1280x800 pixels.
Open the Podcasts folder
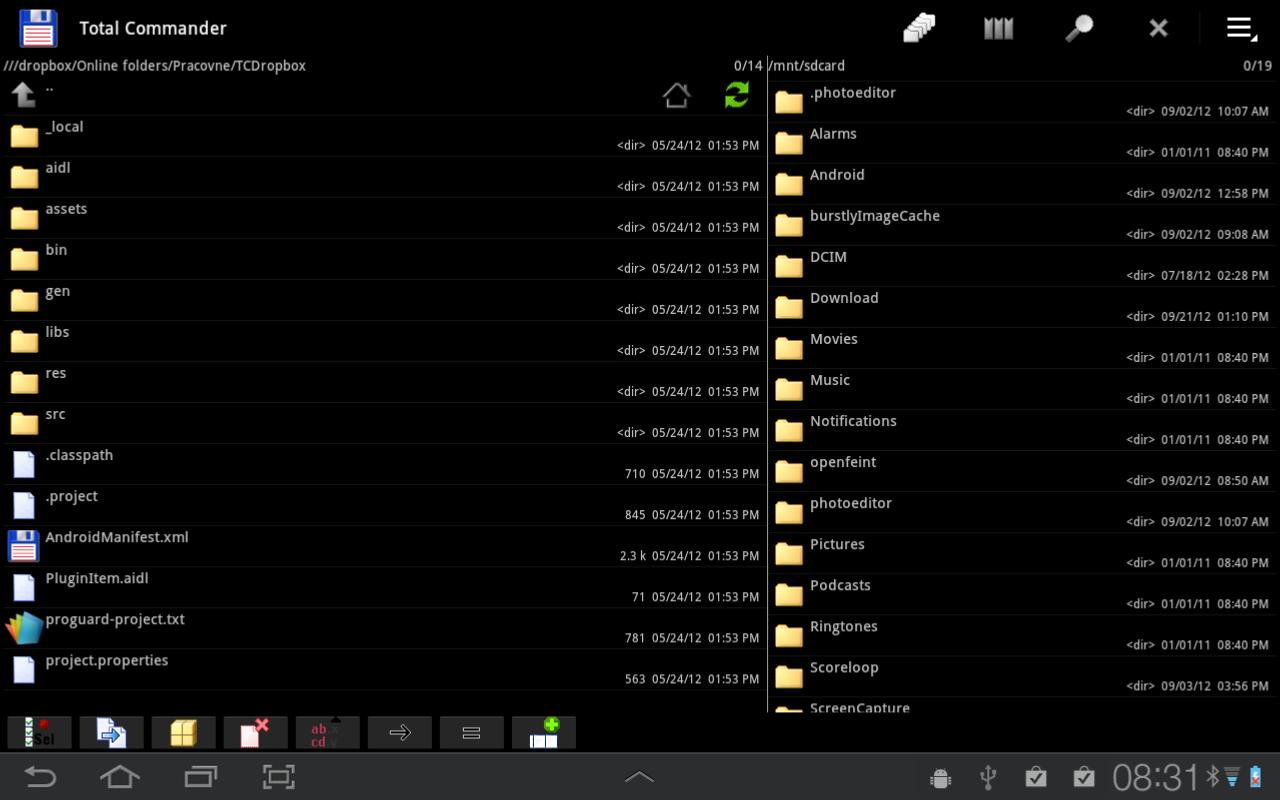(x=1024, y=594)
